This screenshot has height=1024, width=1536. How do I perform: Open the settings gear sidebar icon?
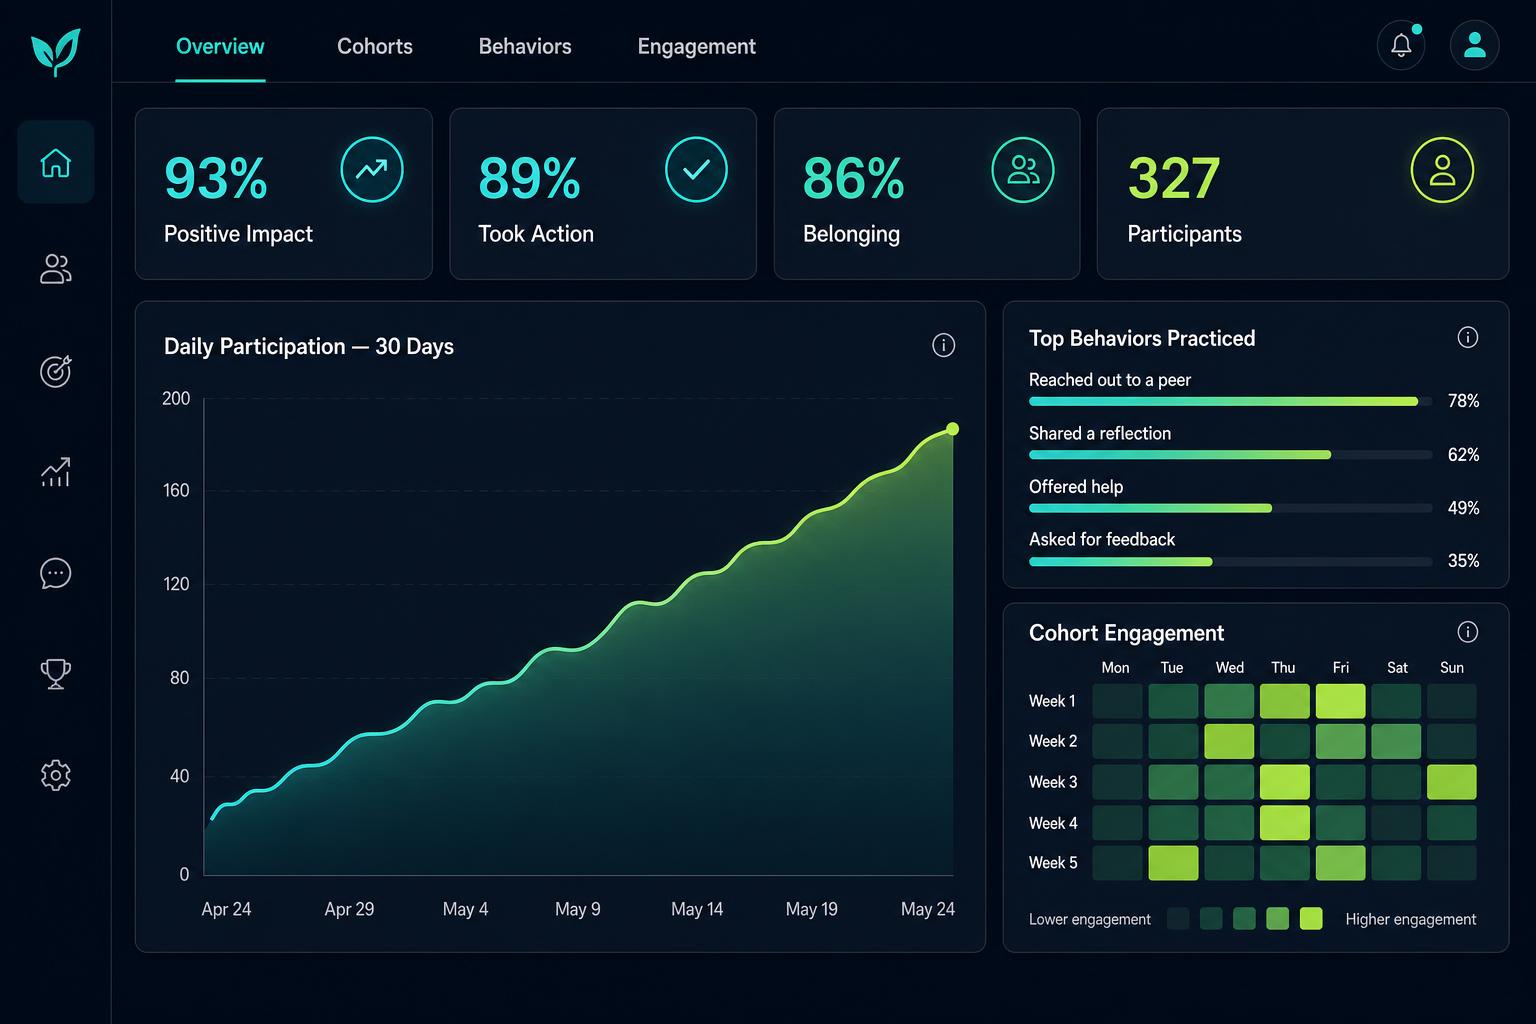pos(56,775)
